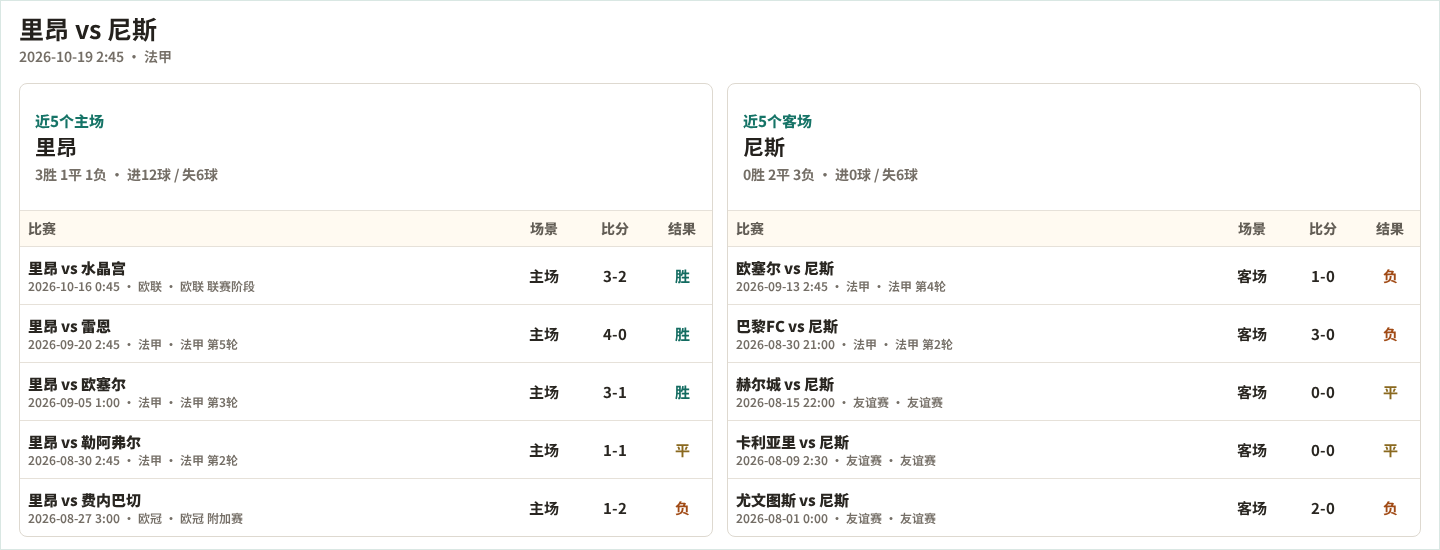Open the 里昂 vs 水晶宫 match row
Screen dimensions: 1440x550
(366, 276)
